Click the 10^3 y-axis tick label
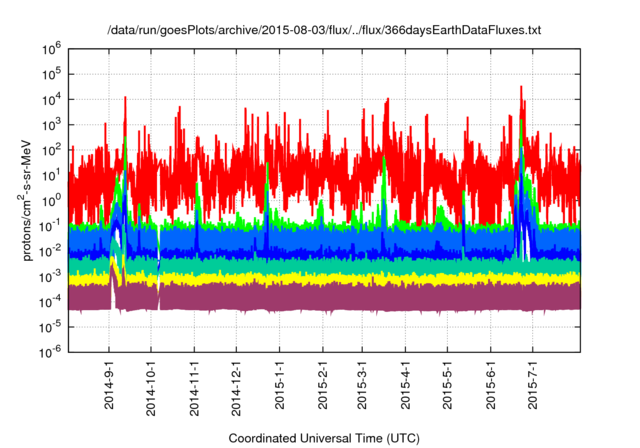Viewport: 640px width, 448px height. 51,125
